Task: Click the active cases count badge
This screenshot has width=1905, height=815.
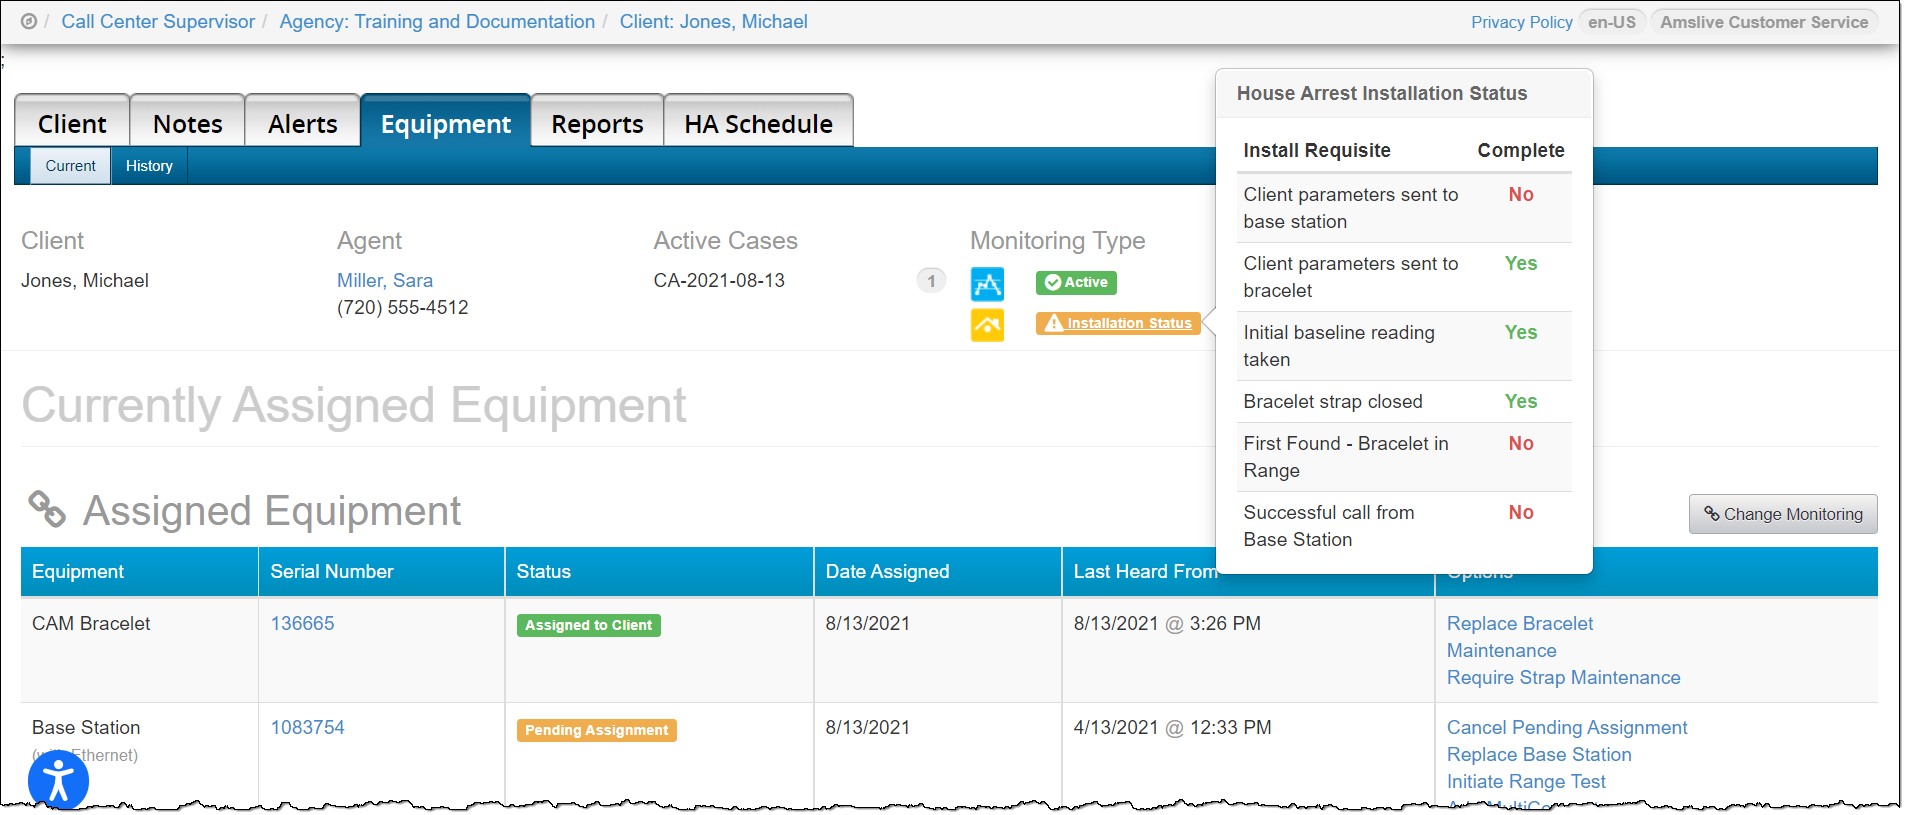Action: [x=931, y=281]
